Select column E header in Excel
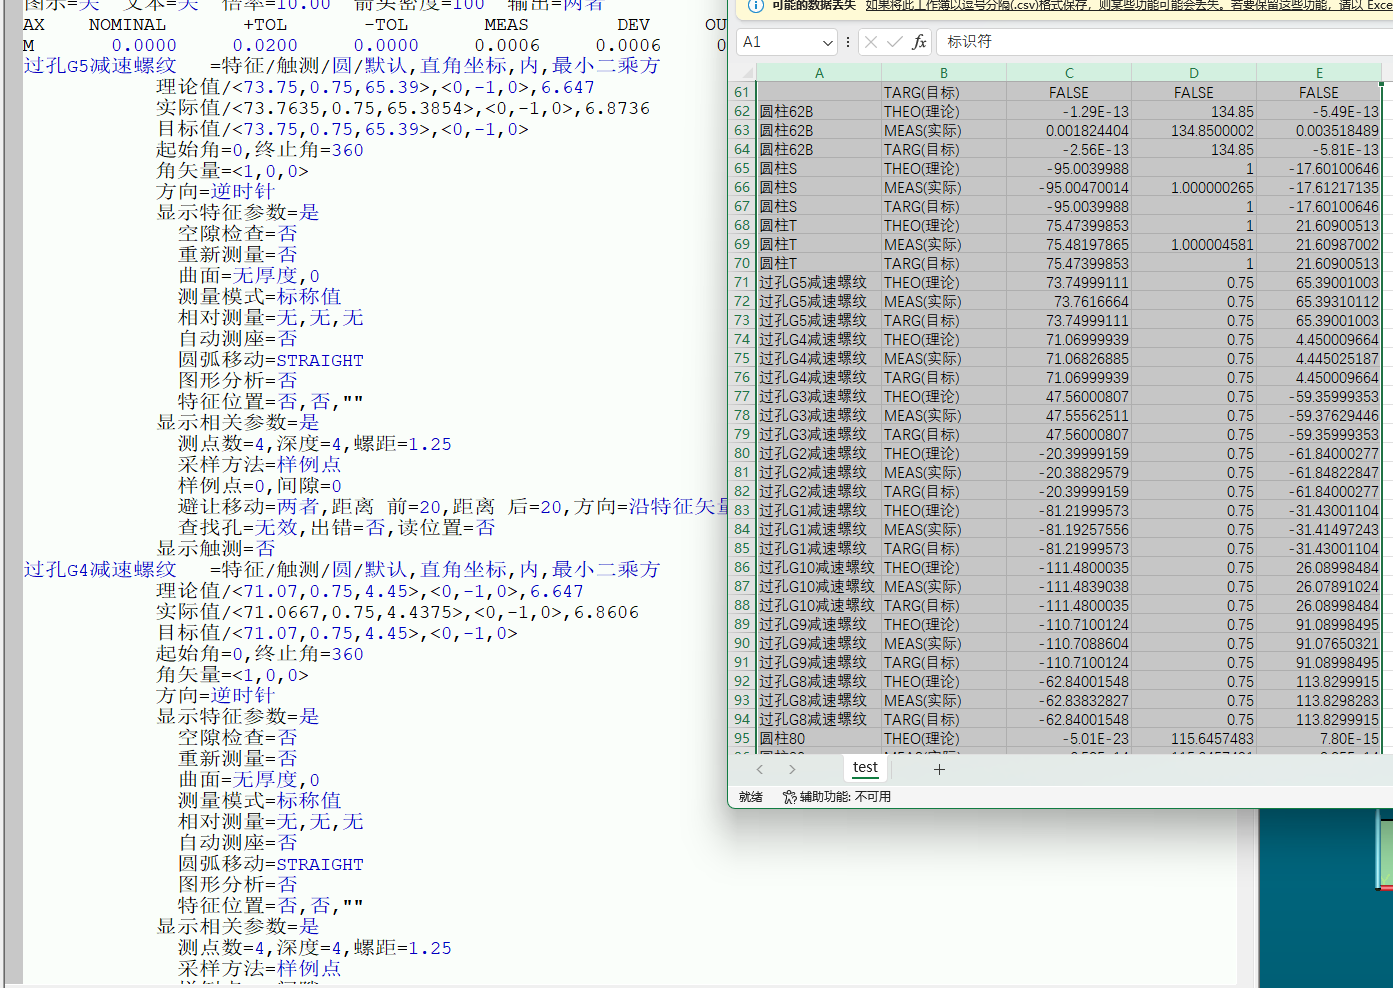Image resolution: width=1393 pixels, height=988 pixels. 1319,73
